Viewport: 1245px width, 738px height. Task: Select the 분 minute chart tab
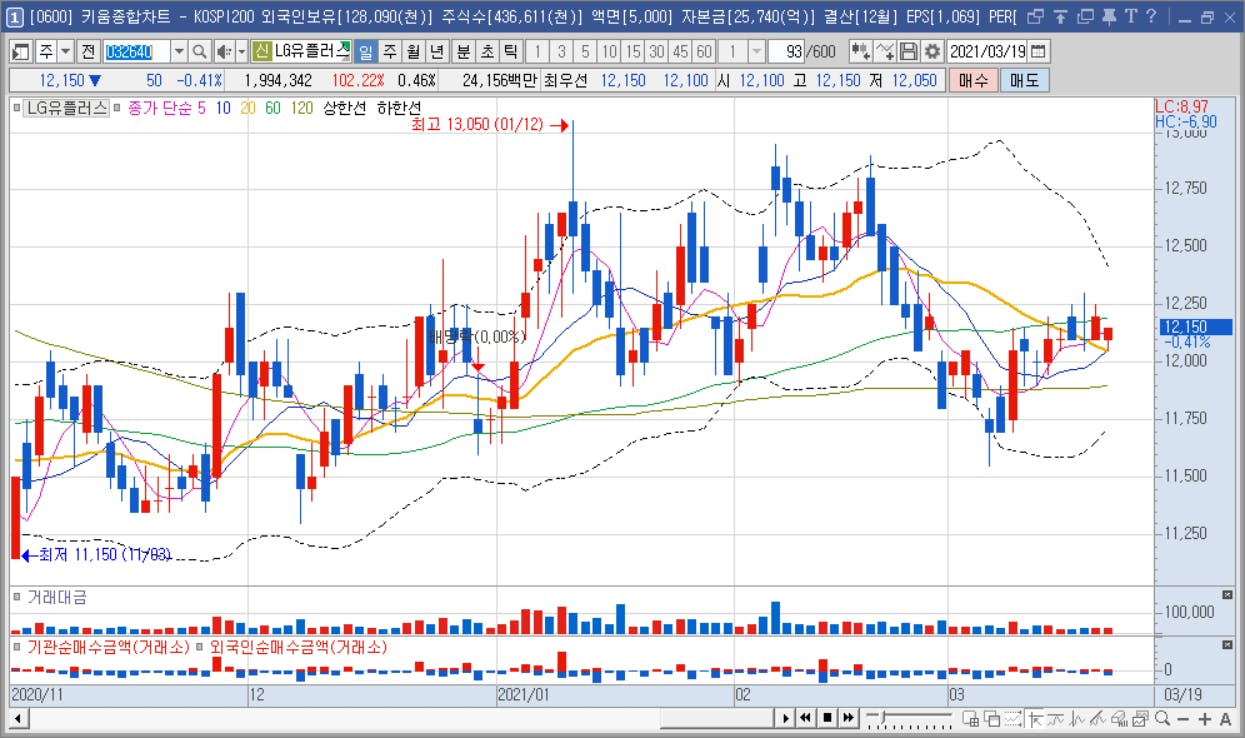[463, 52]
